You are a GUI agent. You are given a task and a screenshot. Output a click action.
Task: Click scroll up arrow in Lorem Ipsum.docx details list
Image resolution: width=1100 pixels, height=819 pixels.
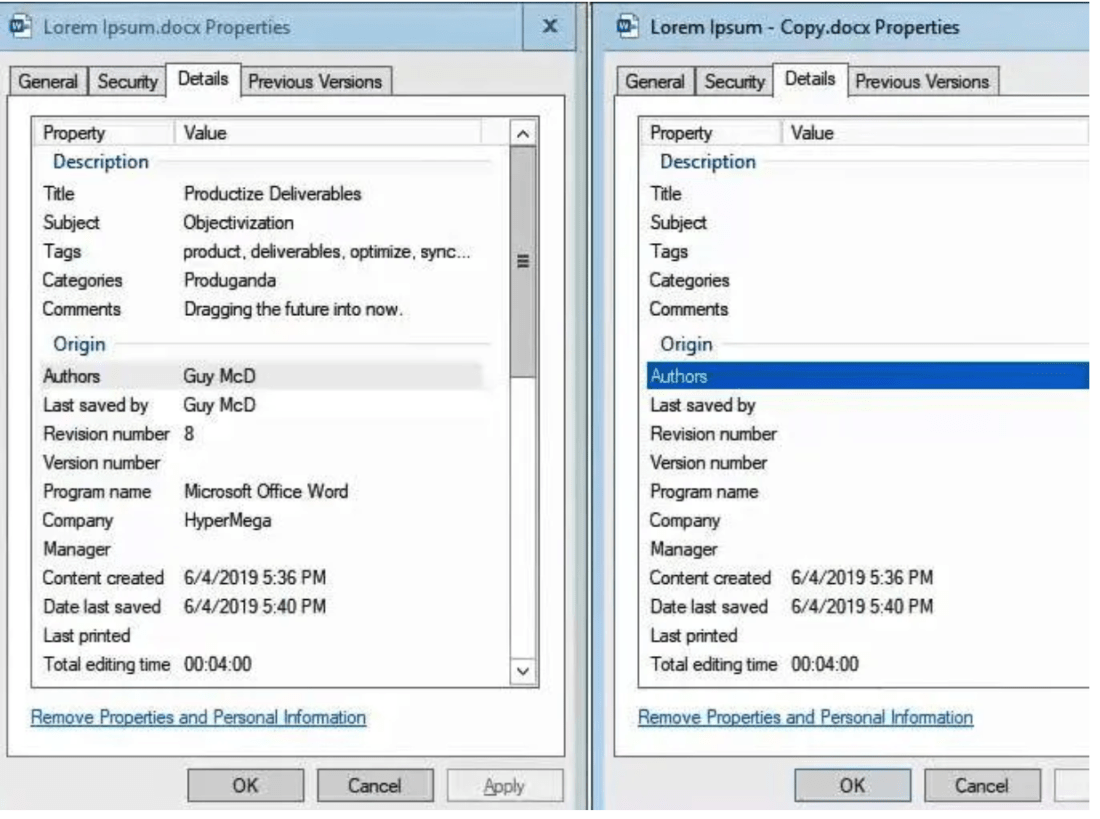tap(523, 133)
